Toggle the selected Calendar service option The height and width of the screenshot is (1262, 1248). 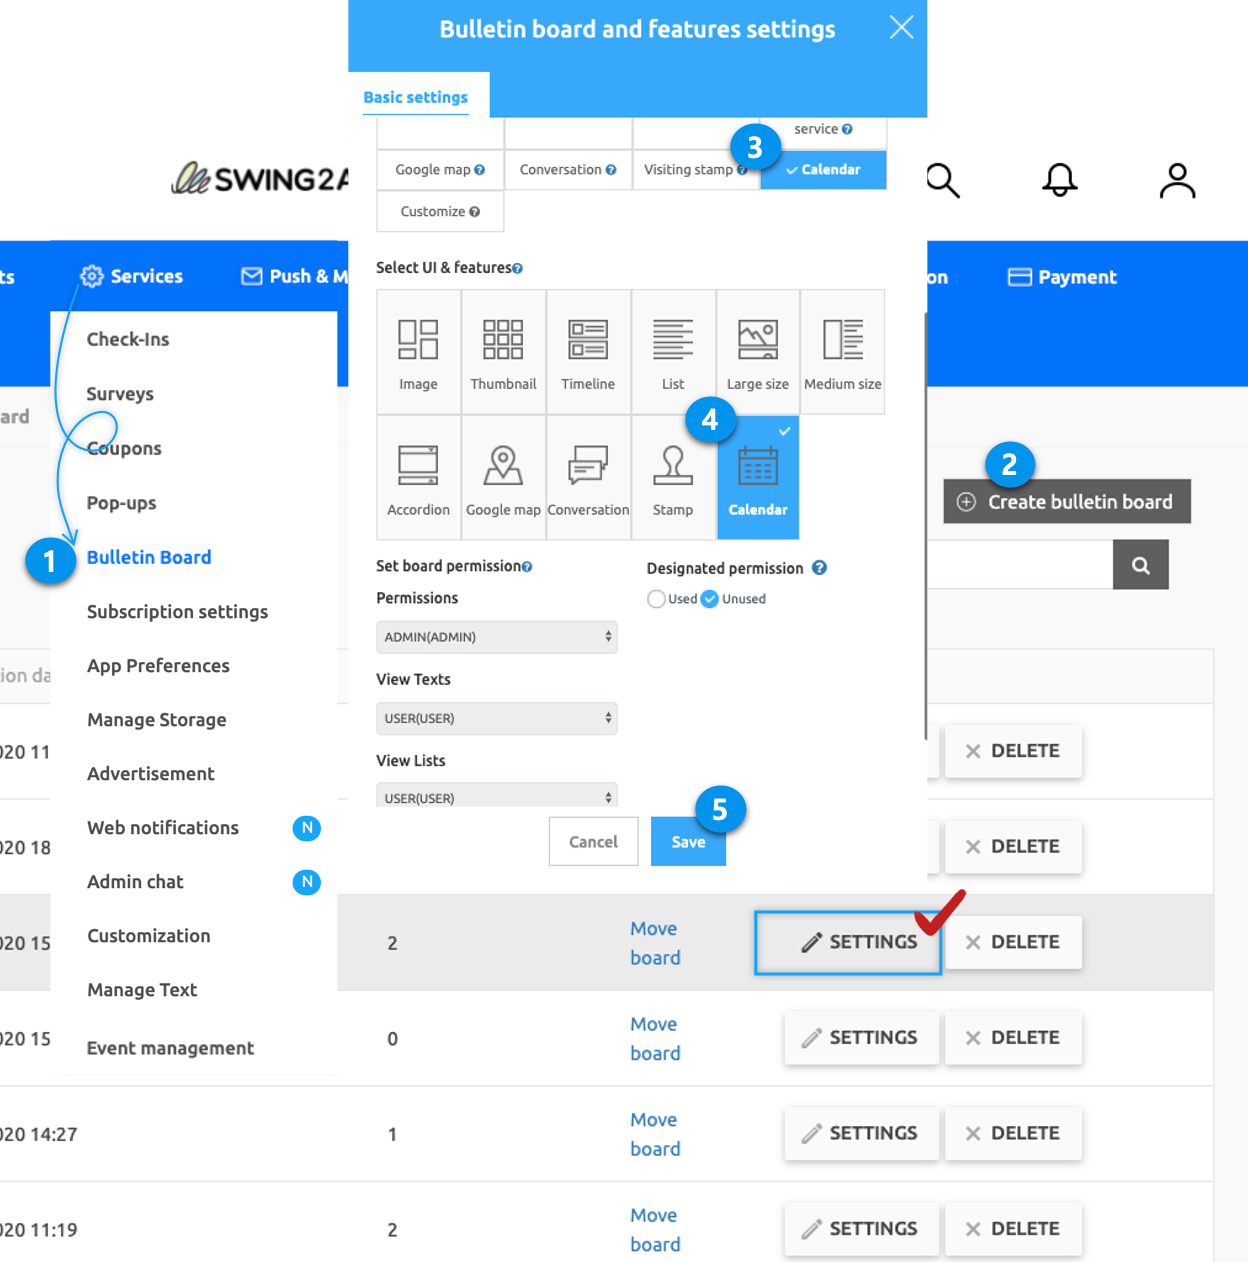coord(823,170)
